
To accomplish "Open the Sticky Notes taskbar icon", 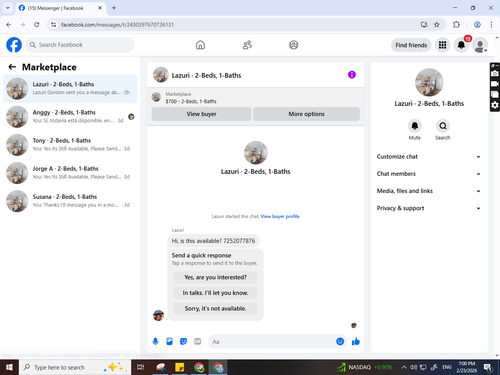I will 180,367.
